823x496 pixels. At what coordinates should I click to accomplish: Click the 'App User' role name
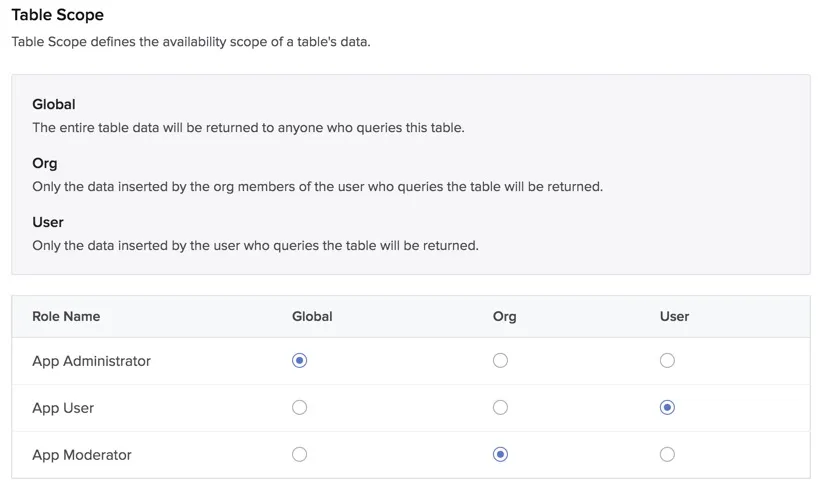point(63,408)
